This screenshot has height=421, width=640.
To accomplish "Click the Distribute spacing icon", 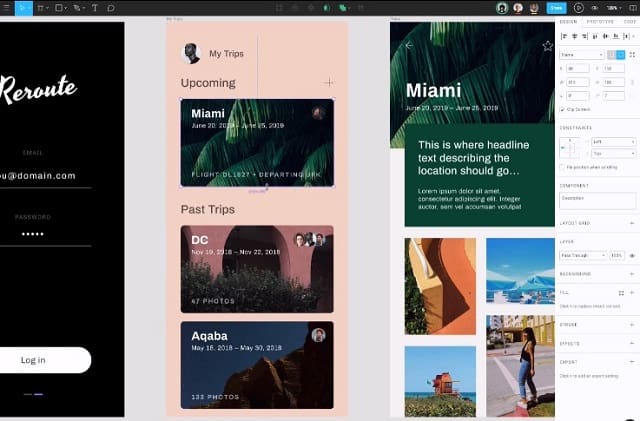I will point(627,36).
